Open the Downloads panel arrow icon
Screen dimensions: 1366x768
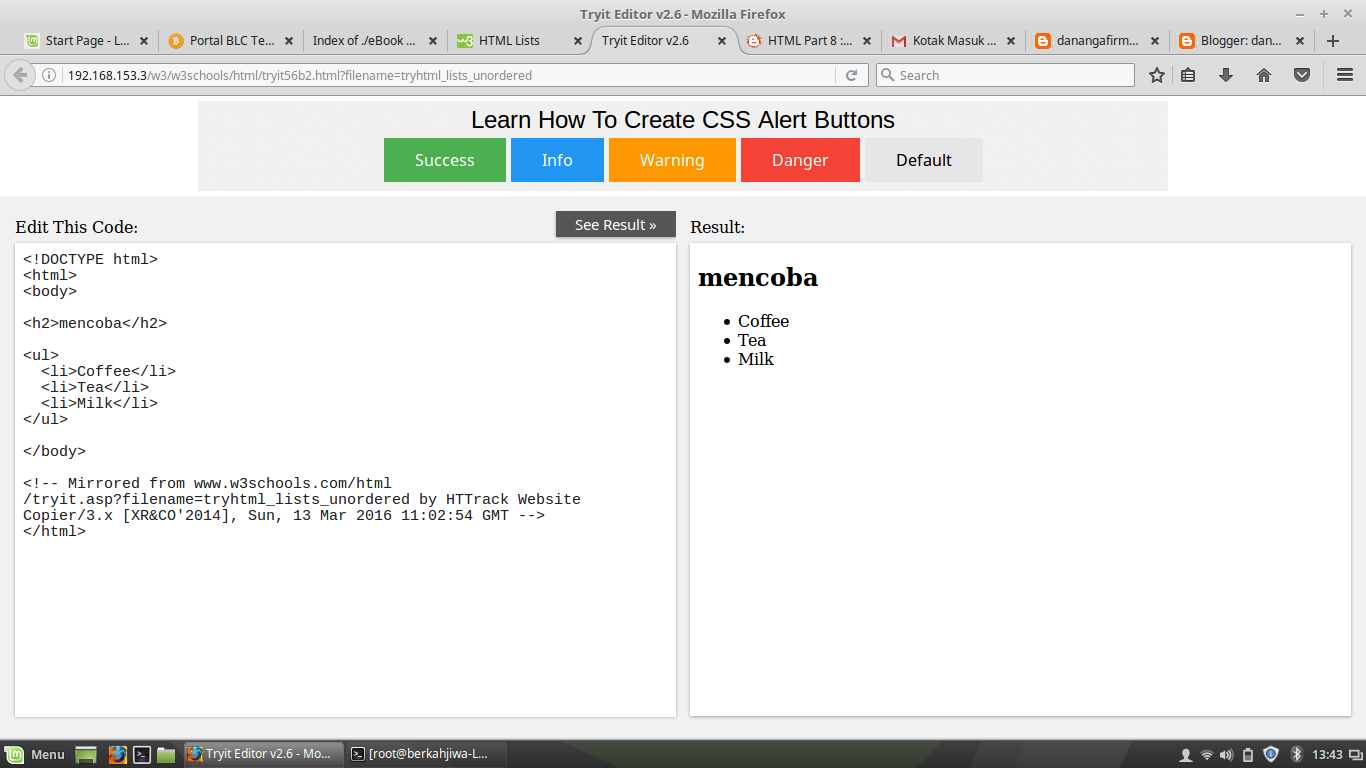tap(1226, 74)
